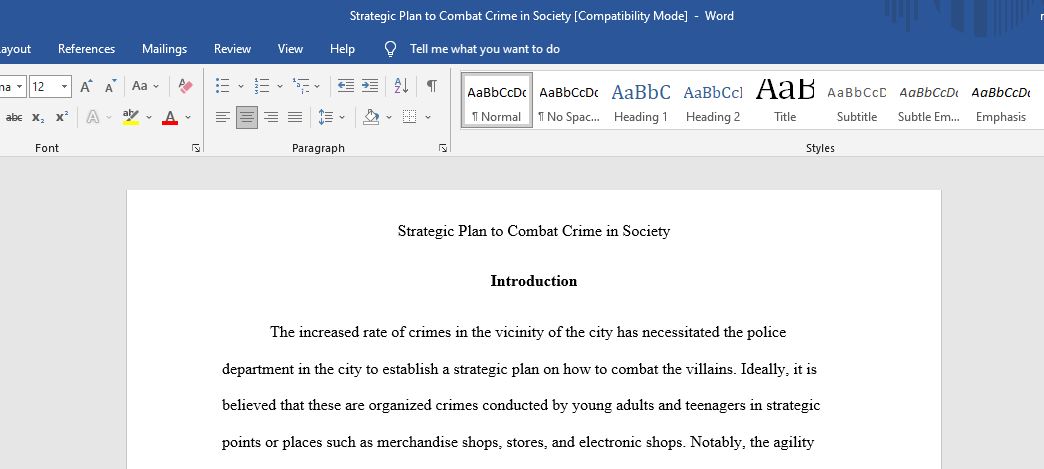
Task: Shrink font size with the Shrink Font icon
Action: 111,86
